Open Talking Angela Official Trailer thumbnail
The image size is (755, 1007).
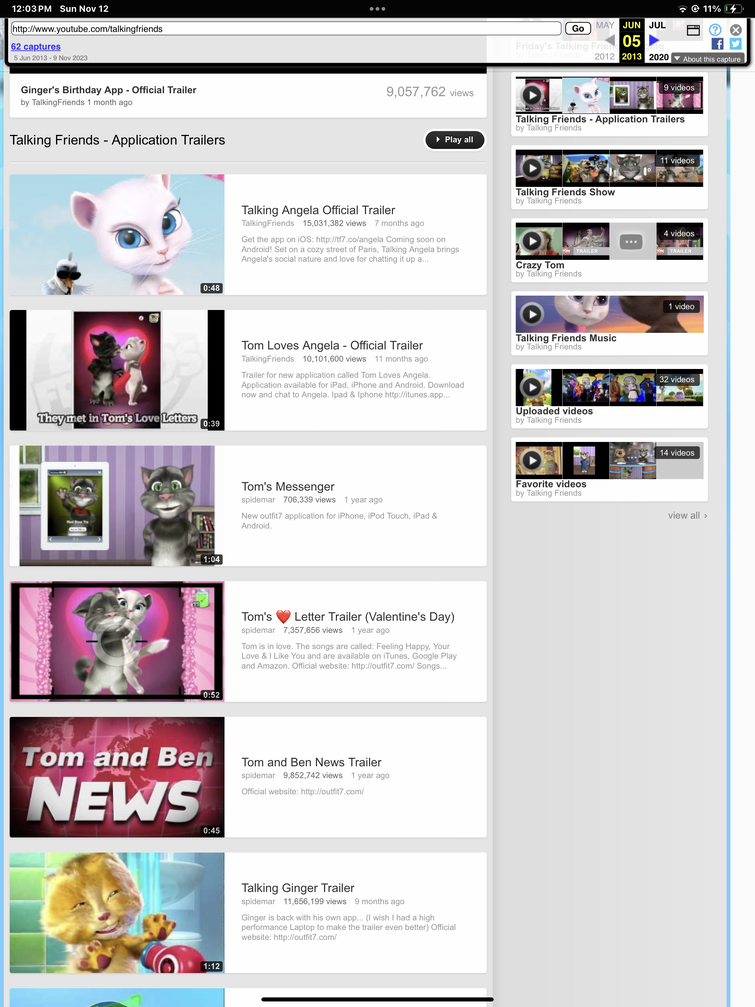tap(117, 234)
